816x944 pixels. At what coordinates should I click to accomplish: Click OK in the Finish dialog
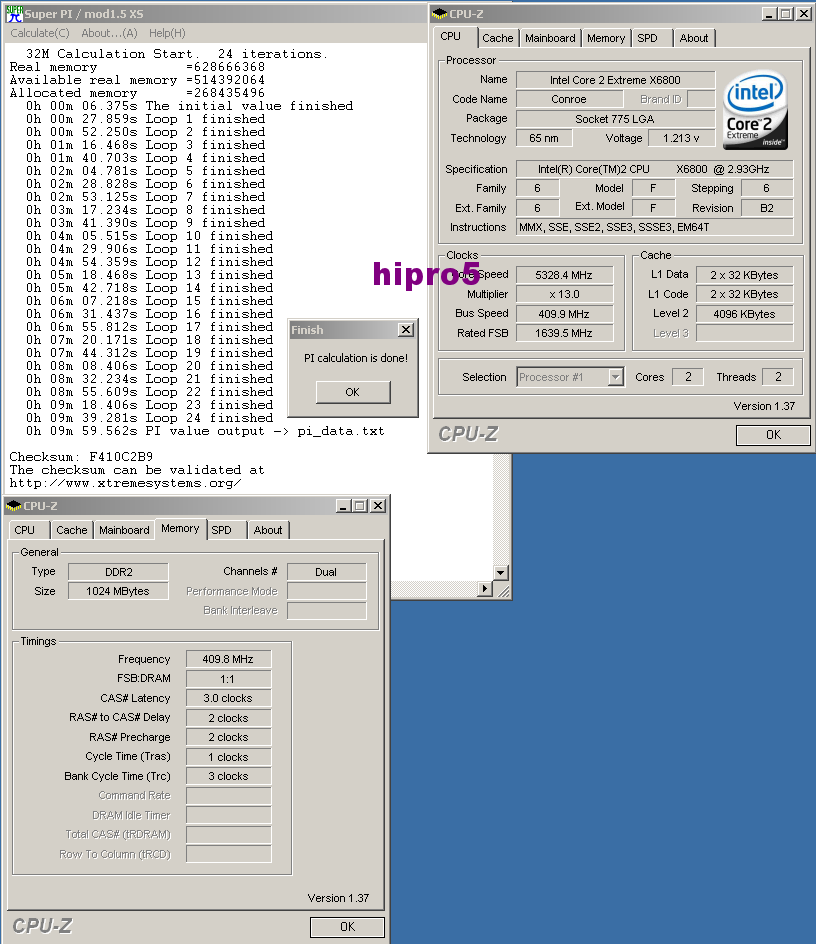coord(353,392)
